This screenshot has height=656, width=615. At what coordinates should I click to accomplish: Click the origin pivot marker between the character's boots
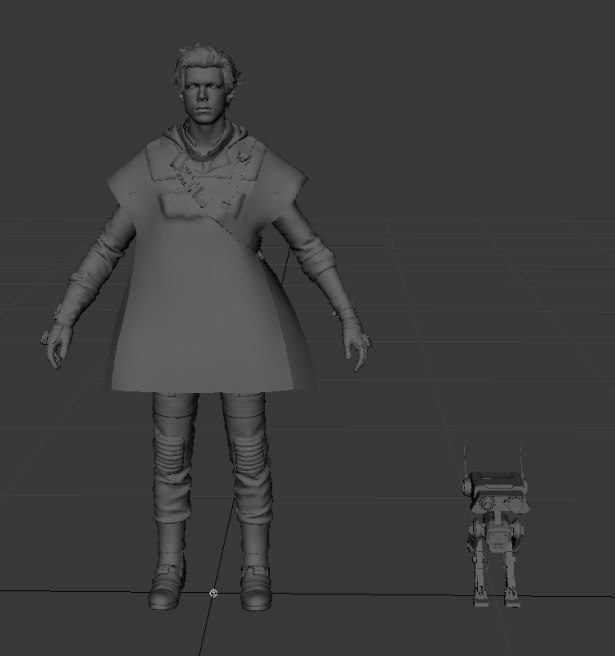[213, 593]
